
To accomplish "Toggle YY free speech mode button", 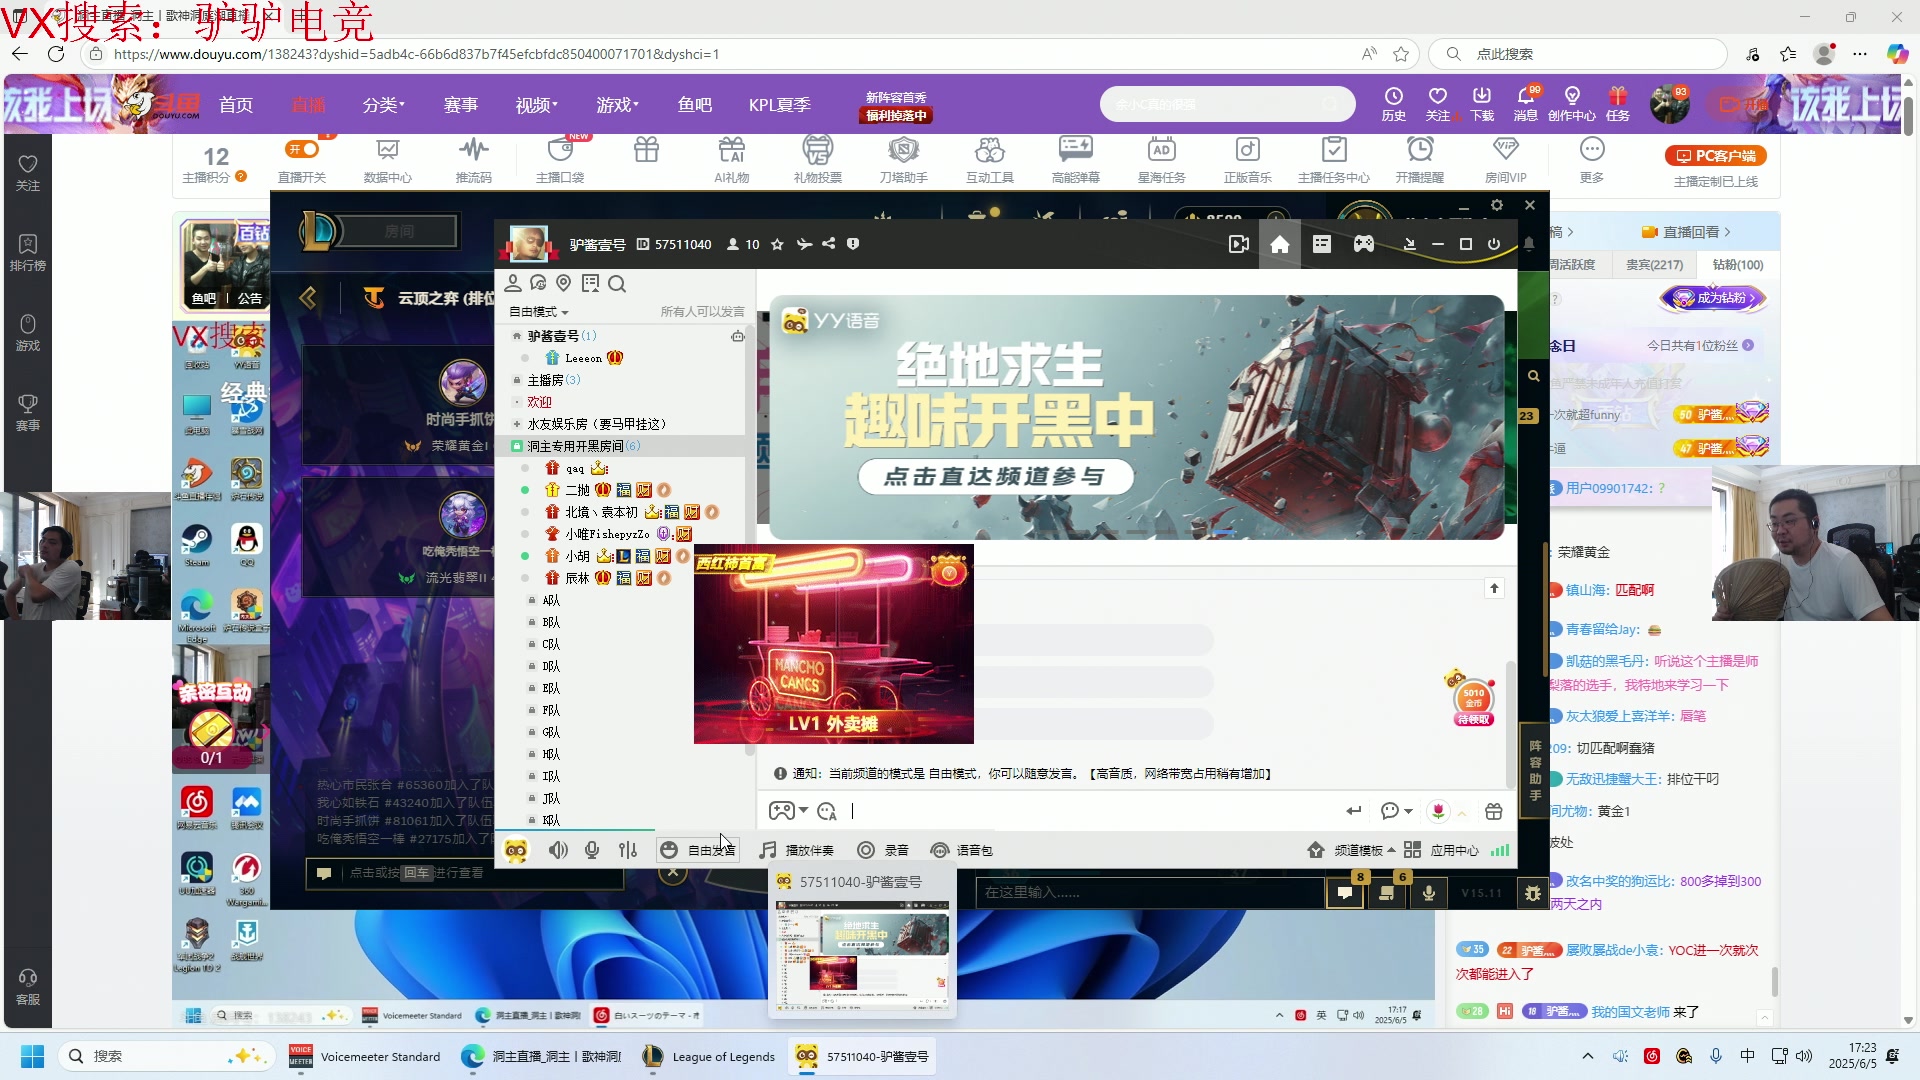I will pos(698,850).
